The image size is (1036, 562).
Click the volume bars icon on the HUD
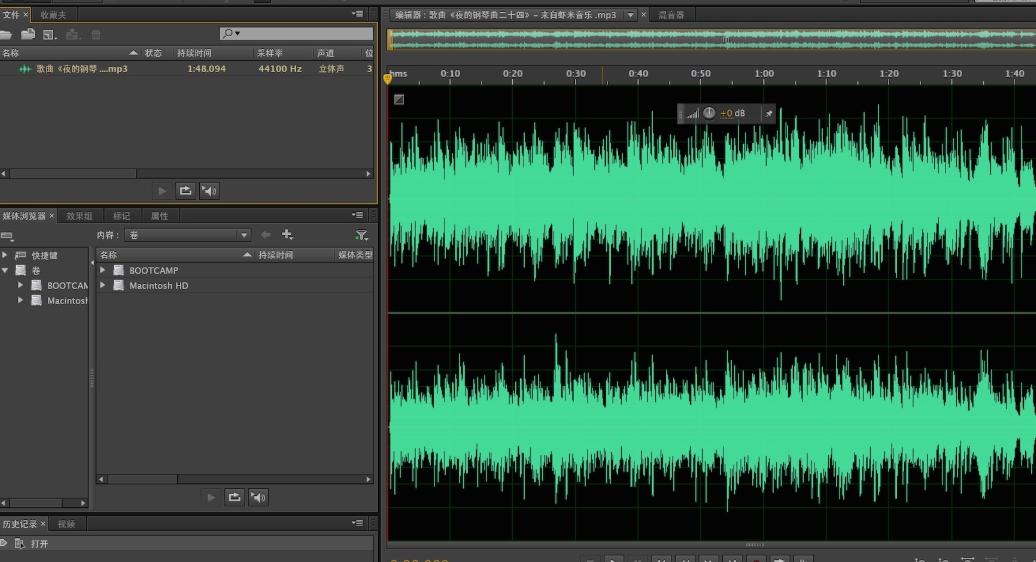(x=692, y=114)
